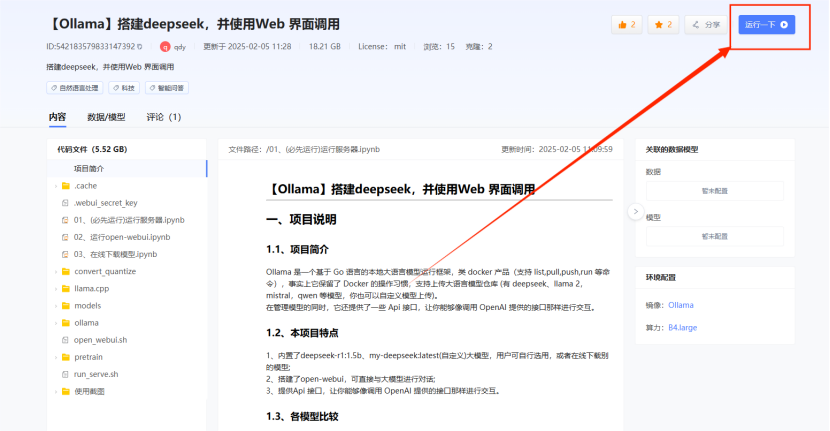Expand the ollama folder chevron
This screenshot has height=431, width=830.
[56, 323]
